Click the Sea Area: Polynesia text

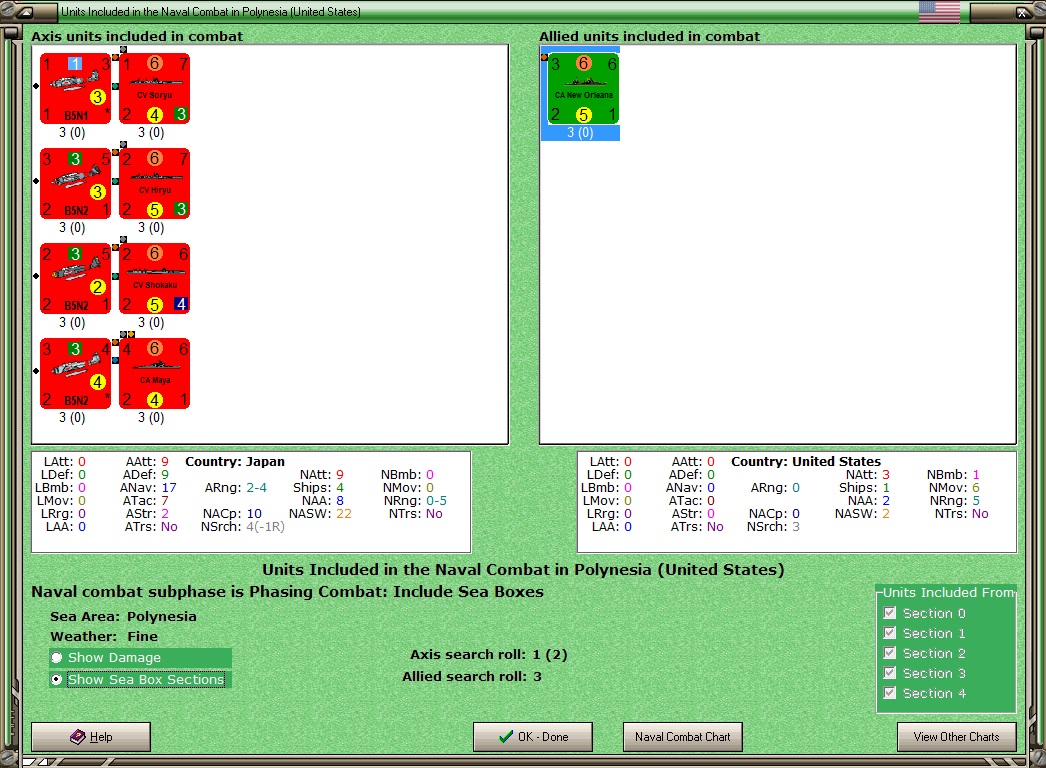pos(123,617)
